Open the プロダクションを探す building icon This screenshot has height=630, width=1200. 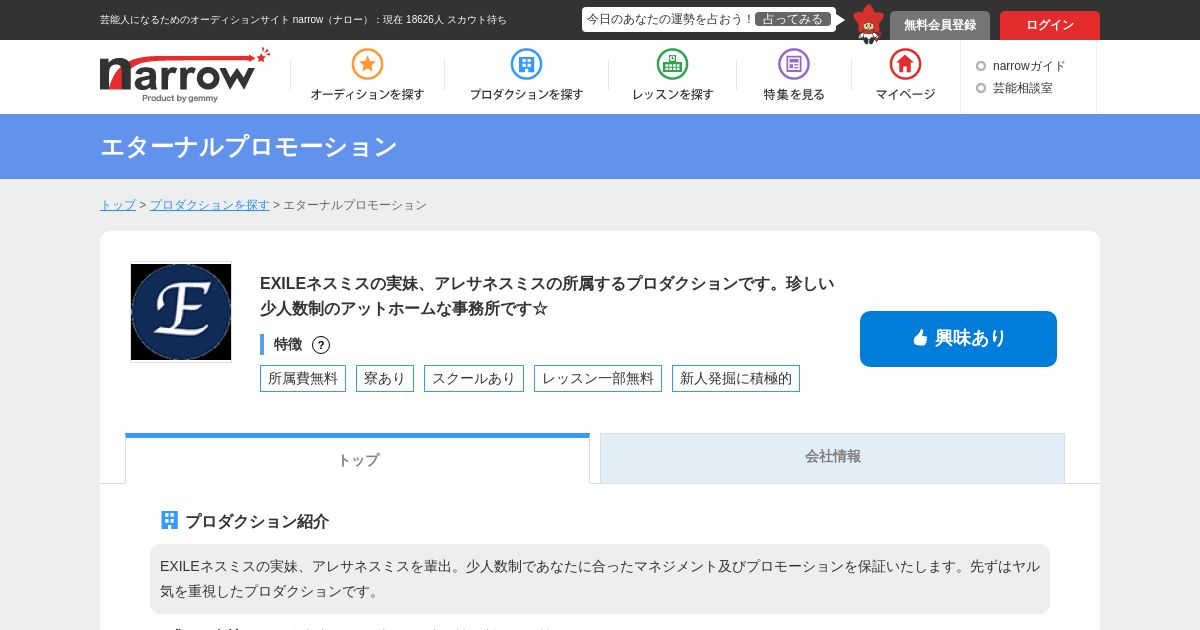coord(526,64)
